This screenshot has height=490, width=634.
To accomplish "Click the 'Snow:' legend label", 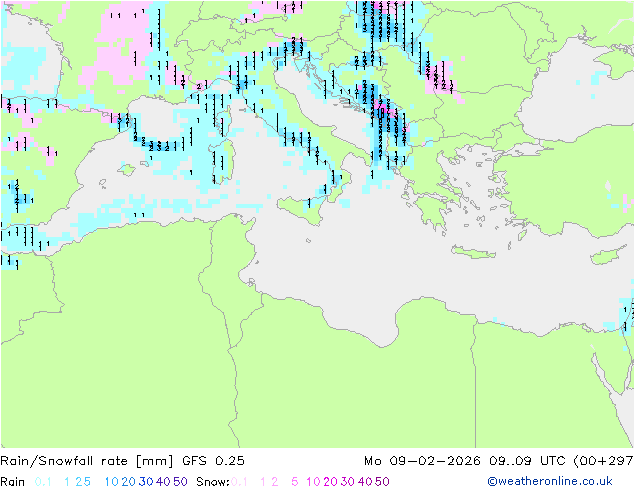I will click(213, 482).
